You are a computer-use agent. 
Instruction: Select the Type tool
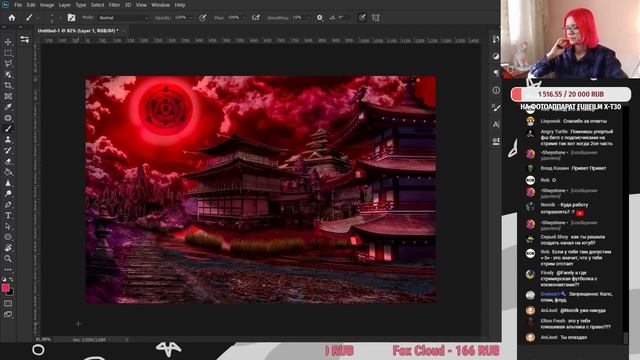click(x=8, y=215)
